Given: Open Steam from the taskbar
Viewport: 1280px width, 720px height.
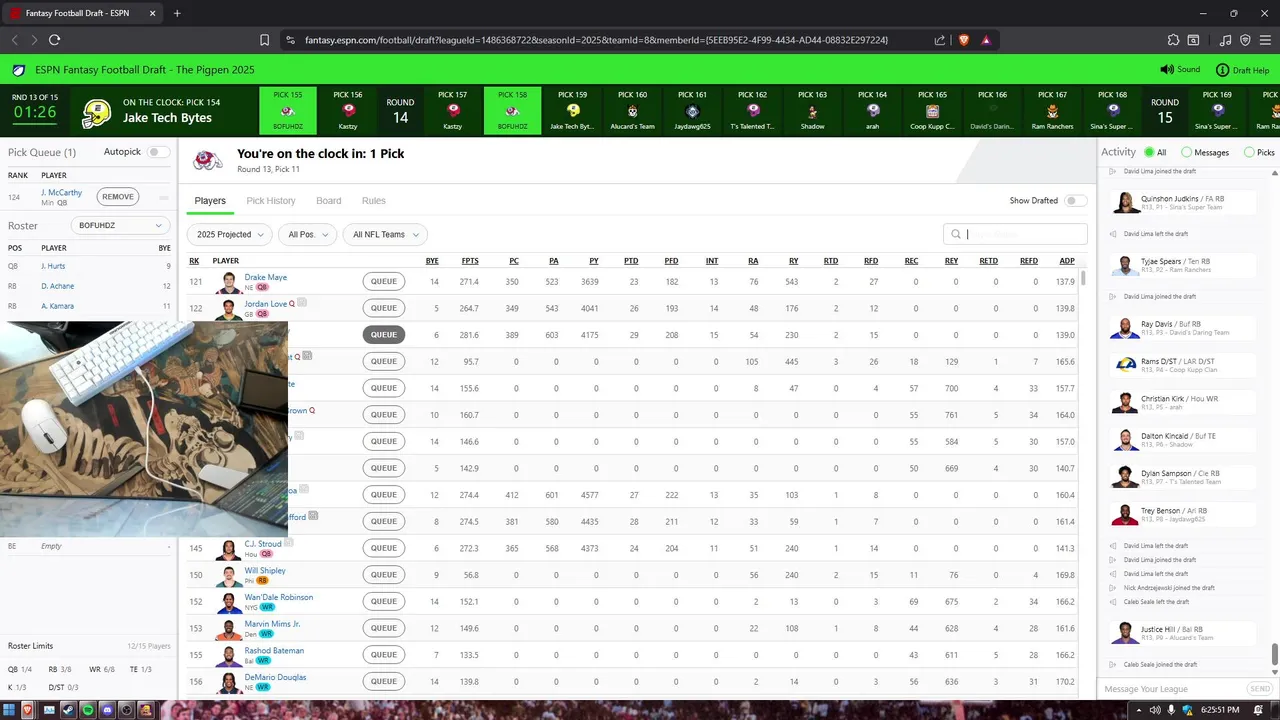Looking at the screenshot, I should [68, 710].
